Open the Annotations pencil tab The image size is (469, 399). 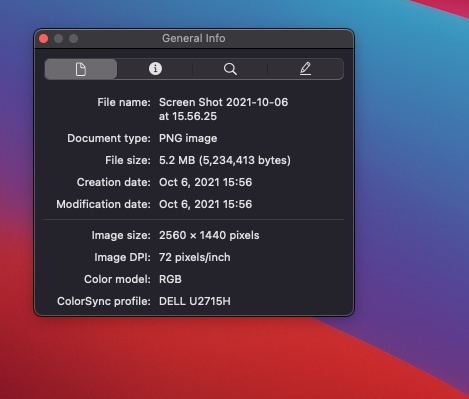305,69
